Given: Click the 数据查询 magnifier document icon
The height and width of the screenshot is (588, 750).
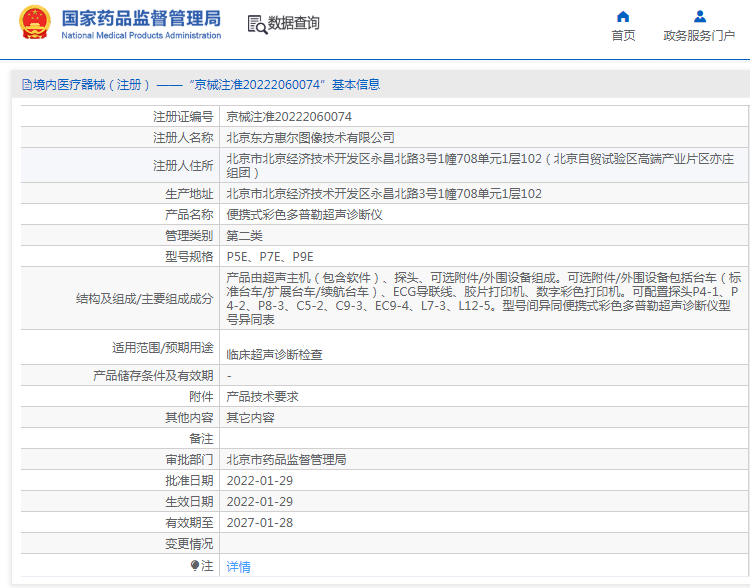Looking at the screenshot, I should 256,24.
